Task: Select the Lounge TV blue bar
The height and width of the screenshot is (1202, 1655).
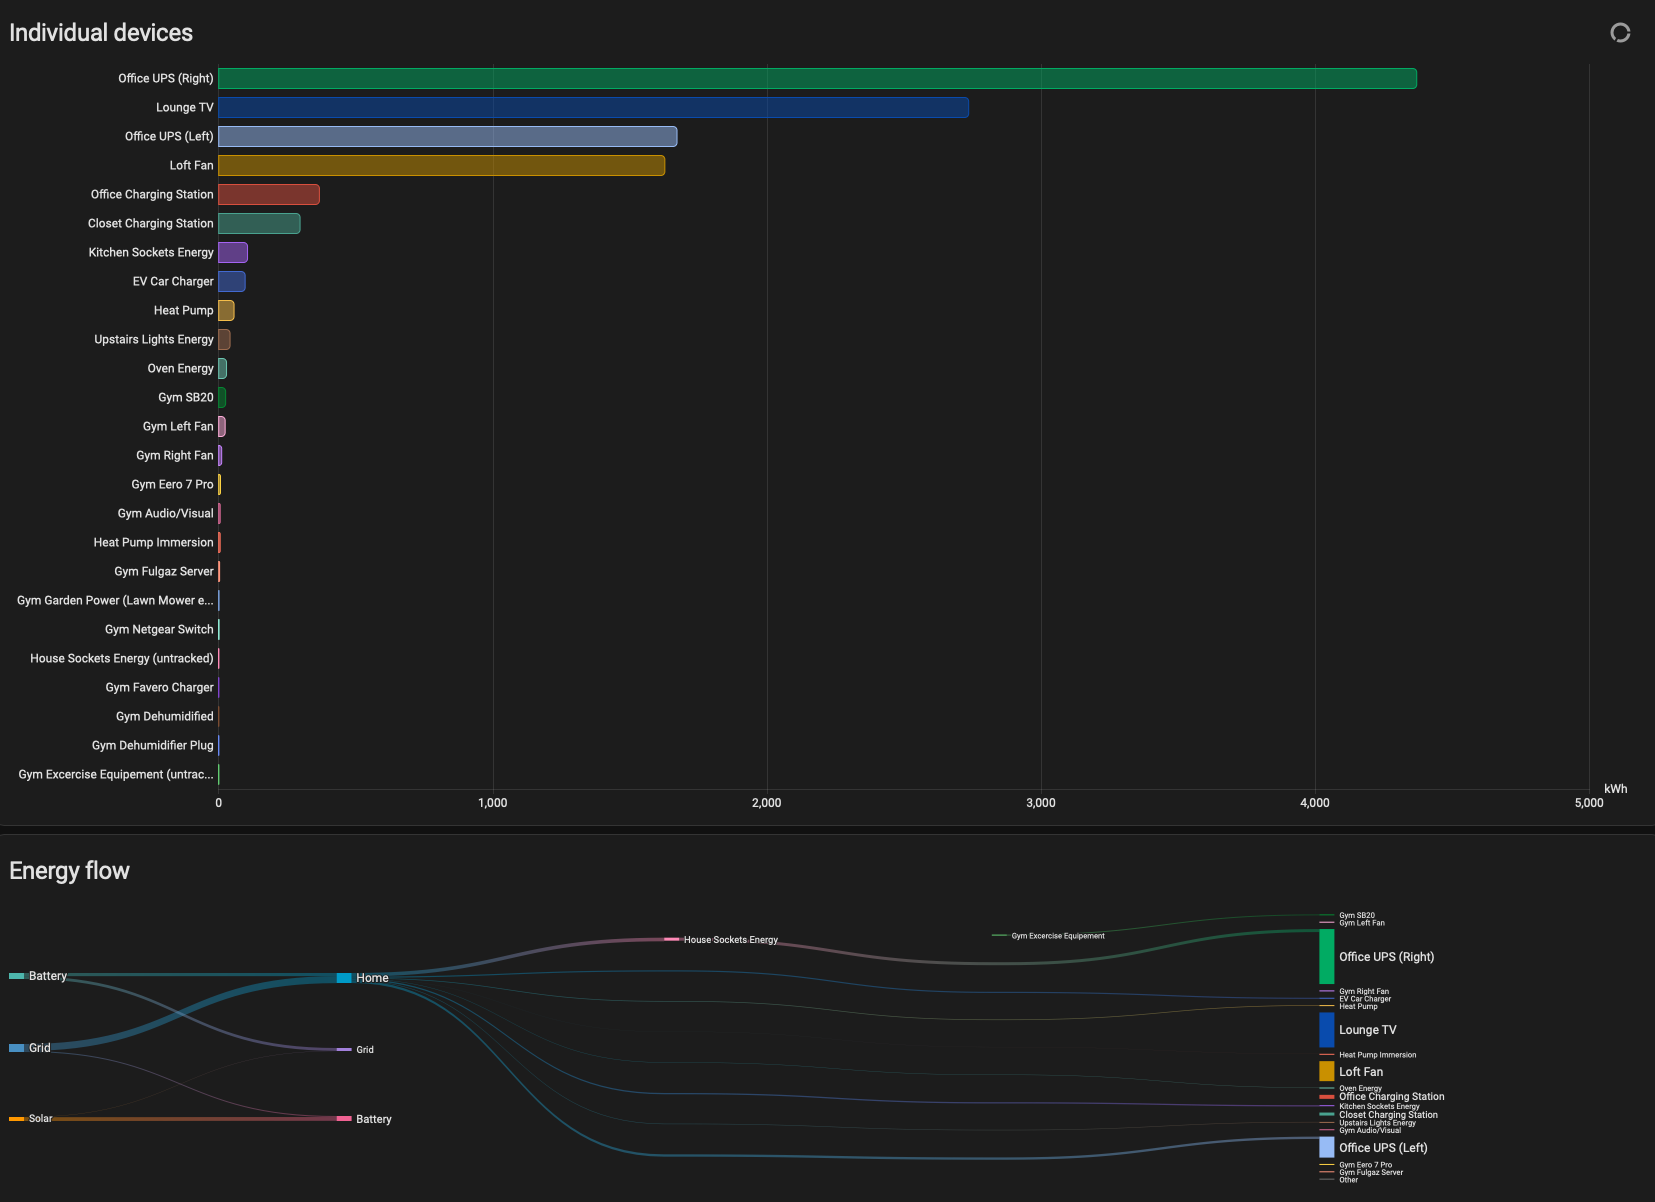Action: tap(593, 107)
